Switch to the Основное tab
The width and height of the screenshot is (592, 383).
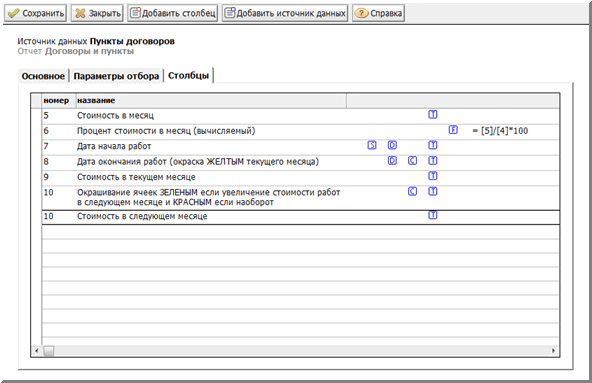[x=43, y=76]
